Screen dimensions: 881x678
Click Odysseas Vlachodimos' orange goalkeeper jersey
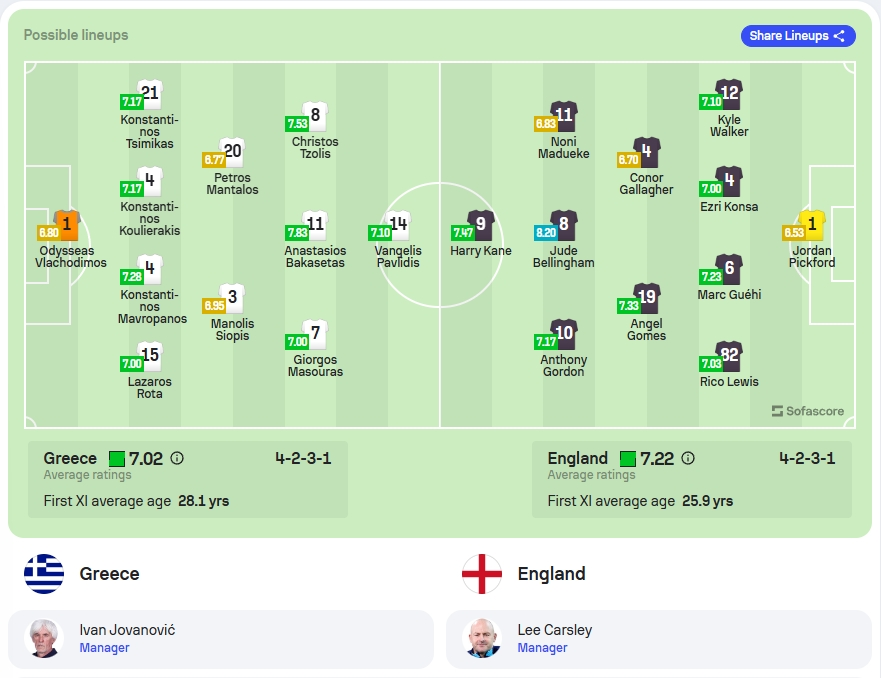[x=67, y=225]
